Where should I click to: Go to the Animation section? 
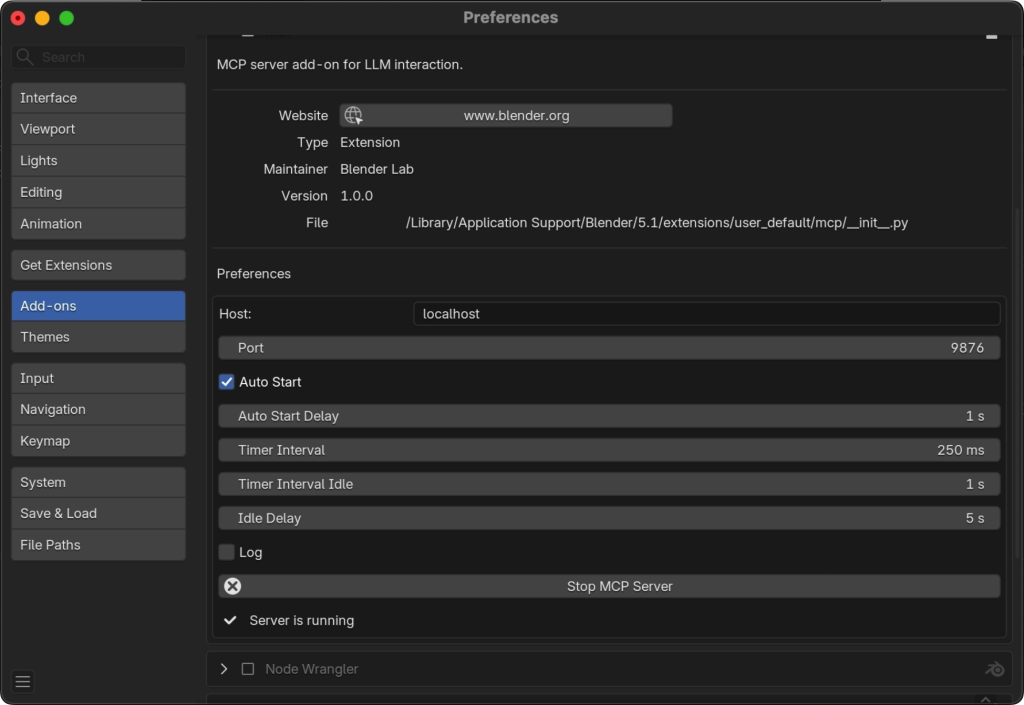click(99, 224)
